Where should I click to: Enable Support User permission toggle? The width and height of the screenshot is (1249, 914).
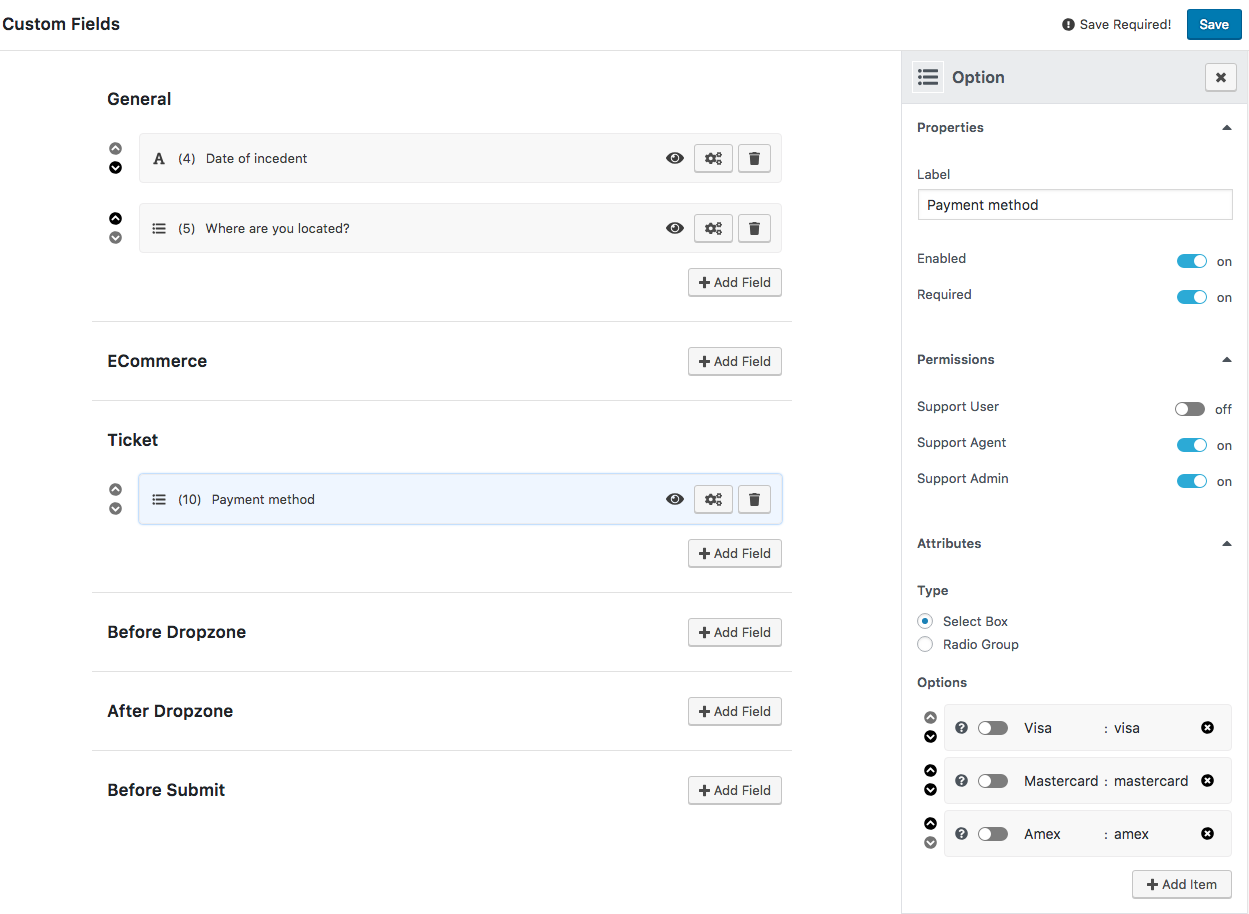(1190, 409)
